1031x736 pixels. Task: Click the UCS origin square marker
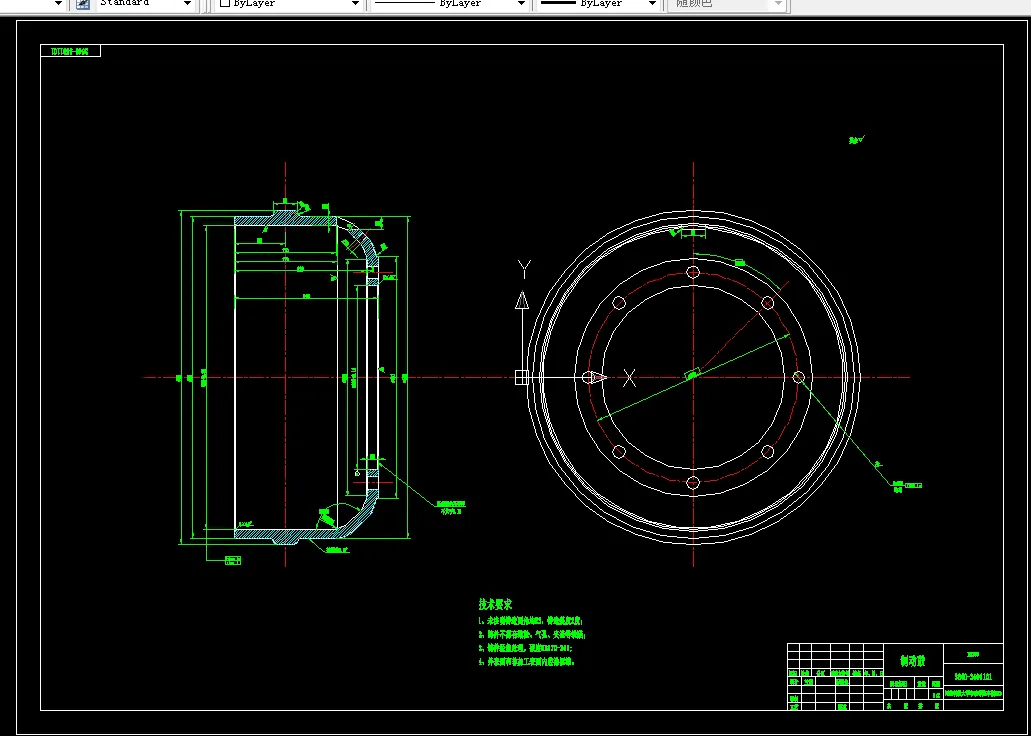click(x=521, y=377)
